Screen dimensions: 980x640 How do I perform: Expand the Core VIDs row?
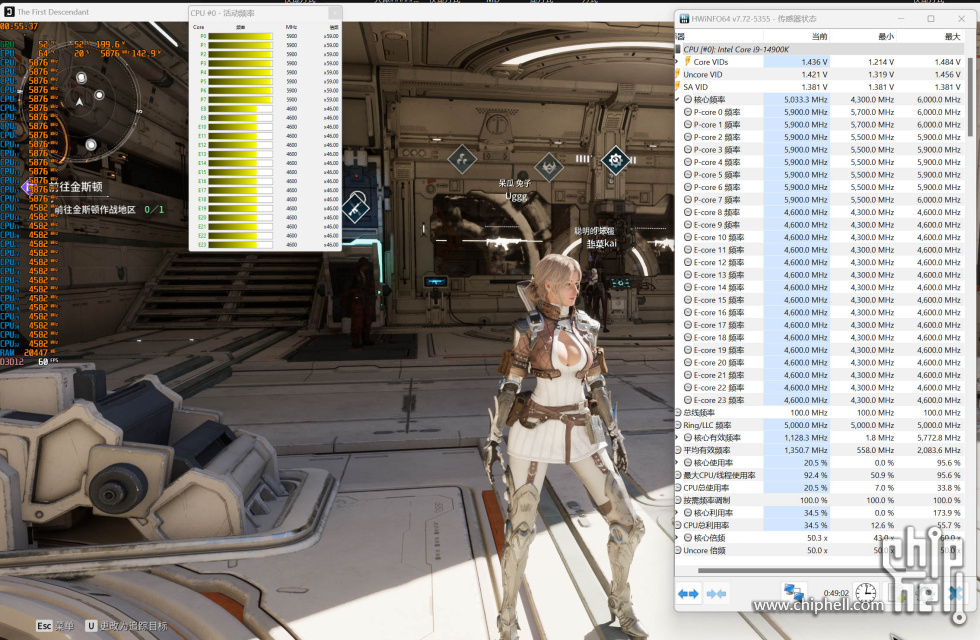tap(677, 61)
